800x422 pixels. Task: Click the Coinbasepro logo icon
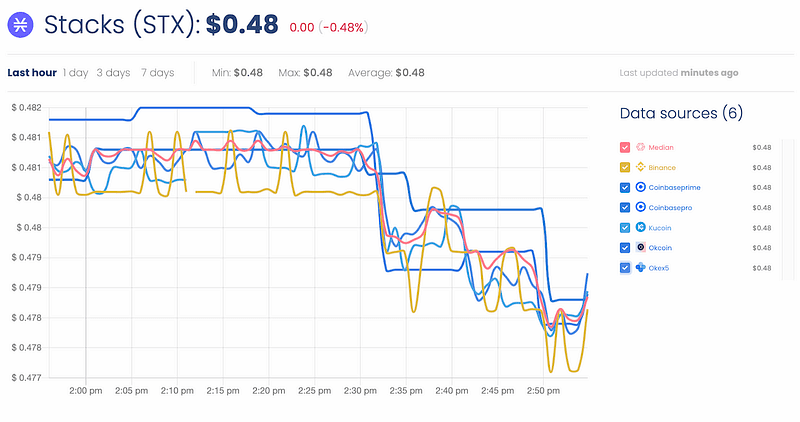pyautogui.click(x=641, y=207)
